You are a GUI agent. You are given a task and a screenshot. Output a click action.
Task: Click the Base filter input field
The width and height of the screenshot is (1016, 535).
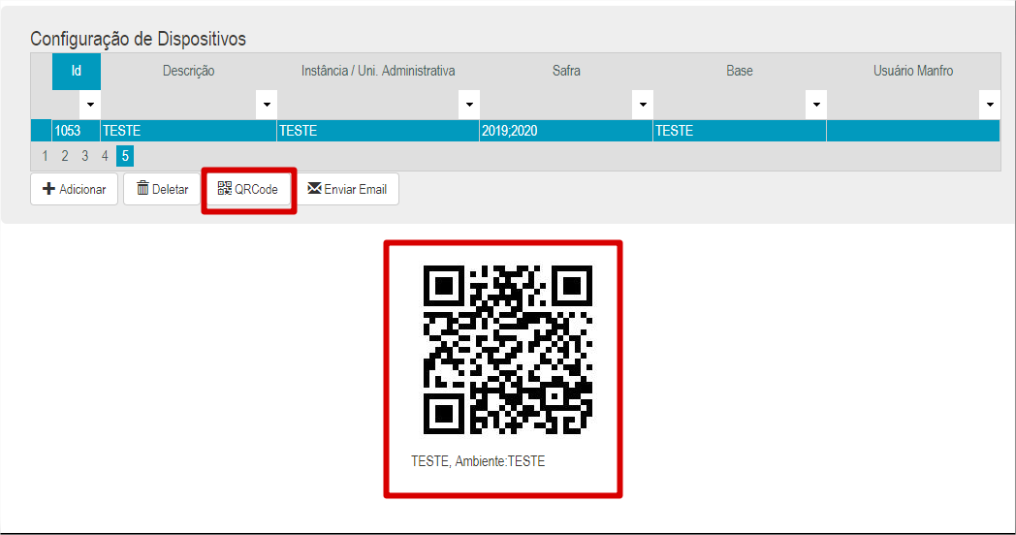tap(729, 104)
